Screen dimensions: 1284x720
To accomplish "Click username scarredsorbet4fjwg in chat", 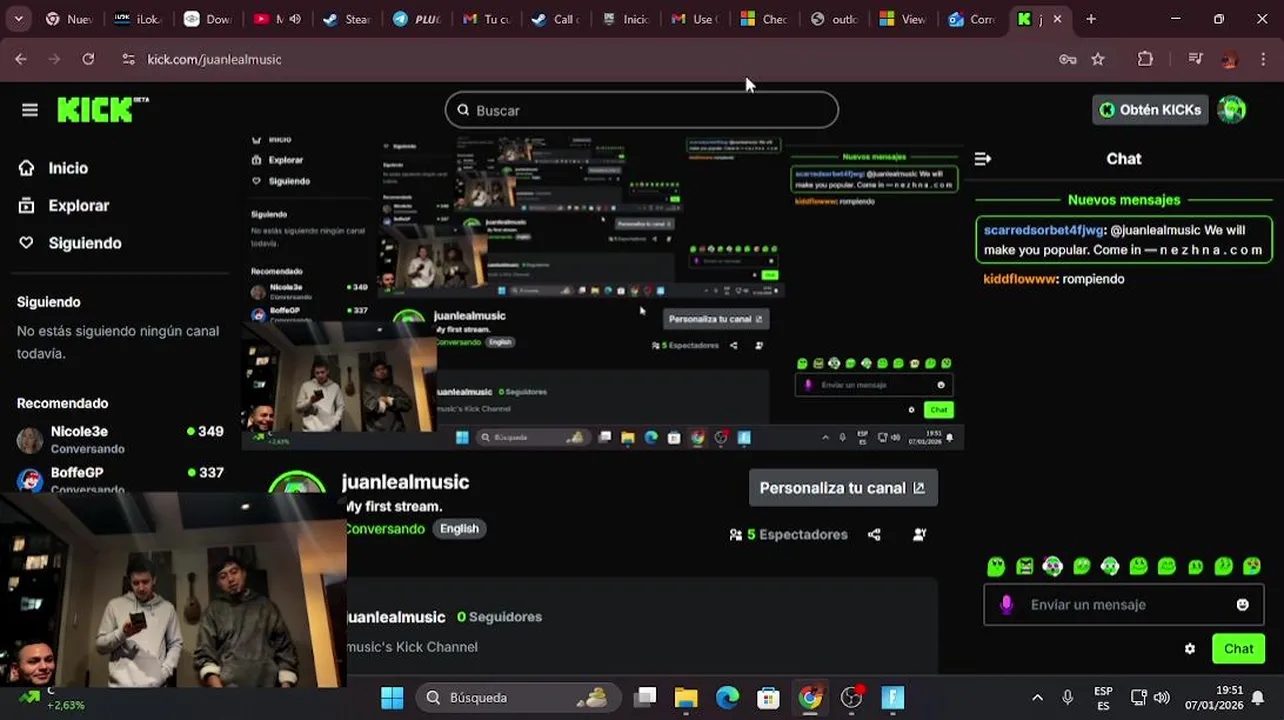I will [1043, 230].
